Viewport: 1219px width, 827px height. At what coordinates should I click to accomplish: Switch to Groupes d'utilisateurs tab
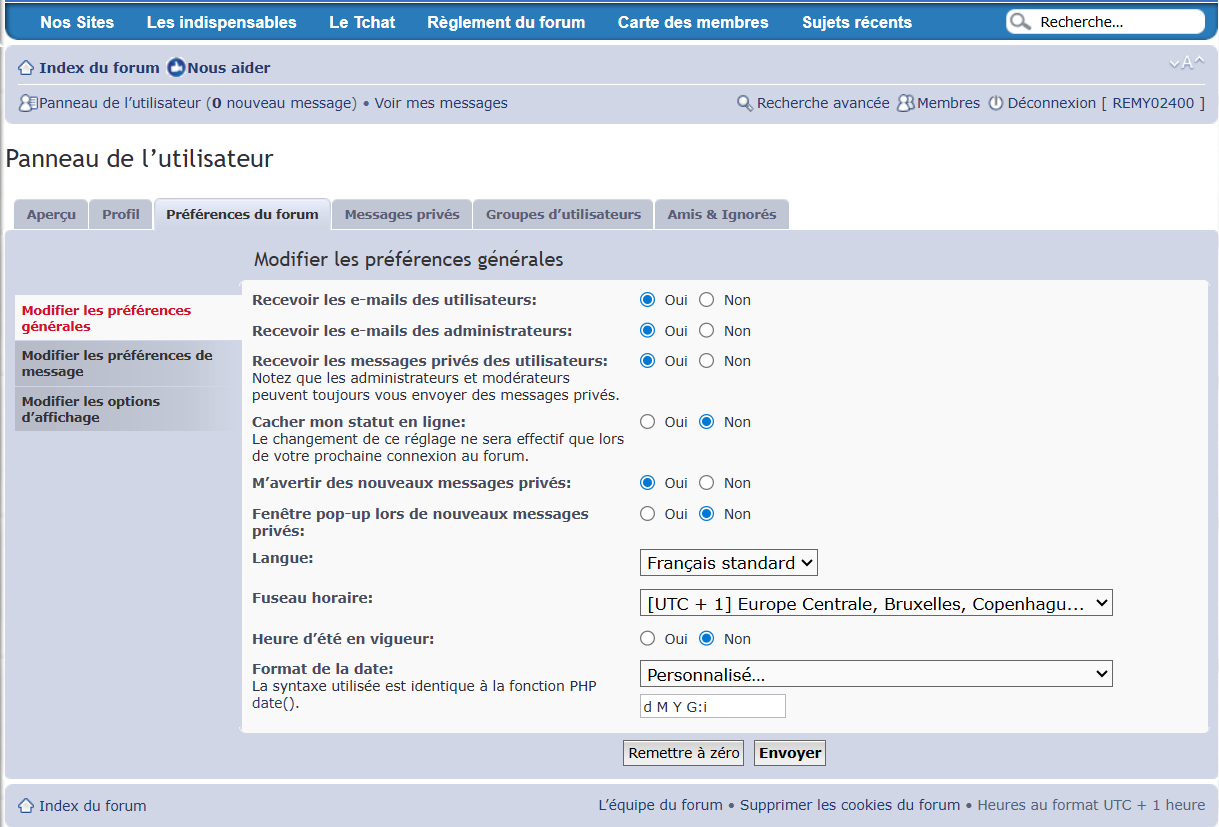click(563, 215)
